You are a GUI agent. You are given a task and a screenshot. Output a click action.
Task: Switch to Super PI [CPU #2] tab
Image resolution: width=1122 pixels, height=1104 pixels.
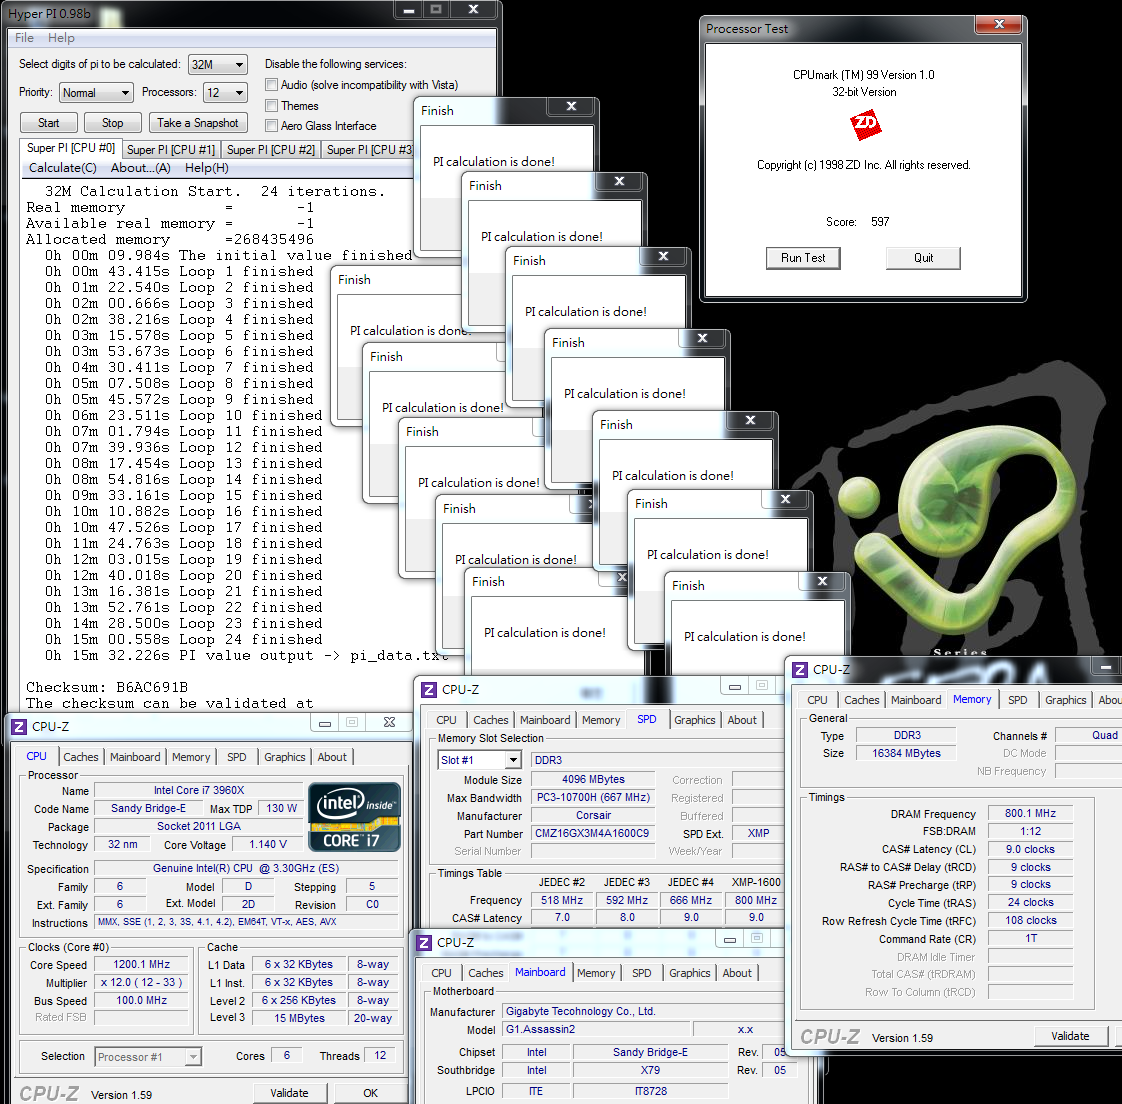[x=270, y=150]
